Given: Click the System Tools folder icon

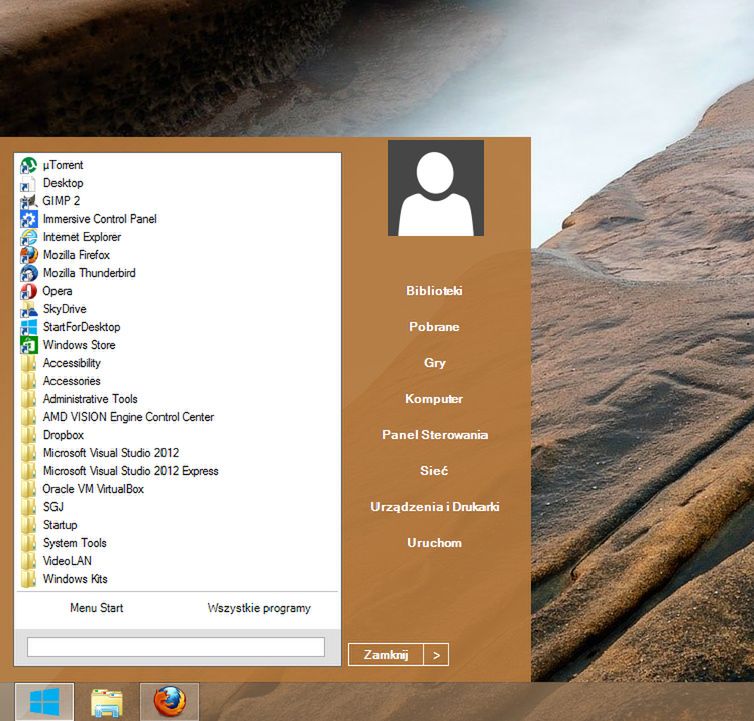Looking at the screenshot, I should pos(28,543).
